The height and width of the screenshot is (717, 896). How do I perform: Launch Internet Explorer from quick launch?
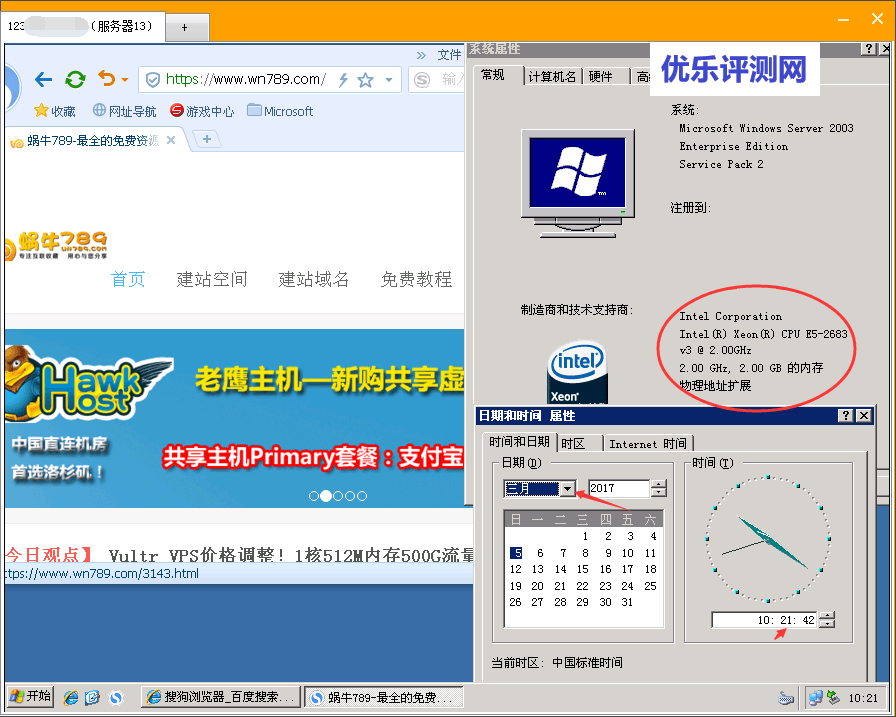71,698
